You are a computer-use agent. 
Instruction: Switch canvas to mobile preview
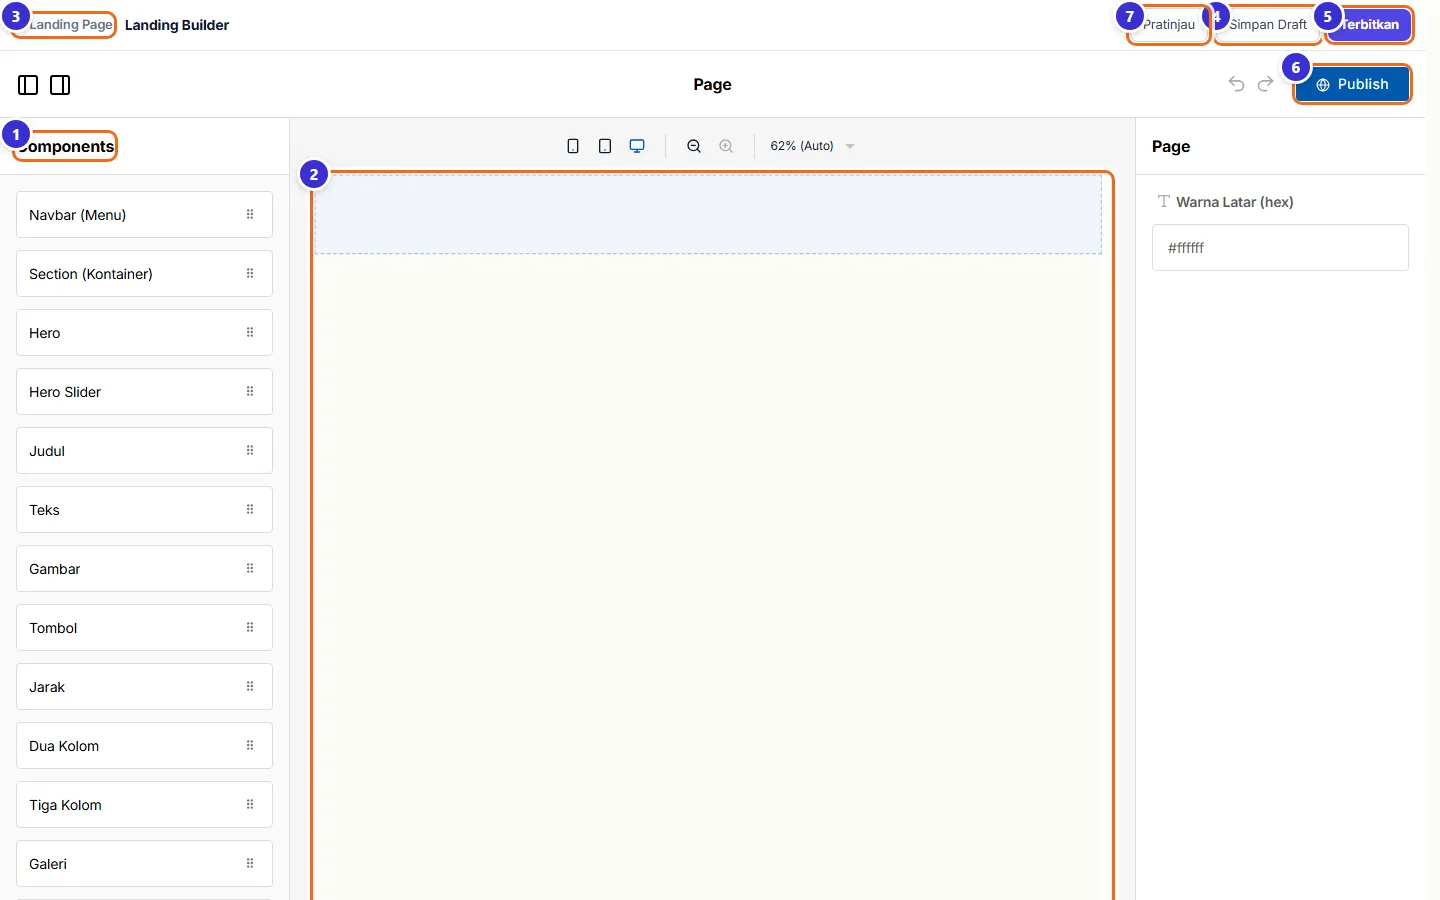(x=573, y=146)
